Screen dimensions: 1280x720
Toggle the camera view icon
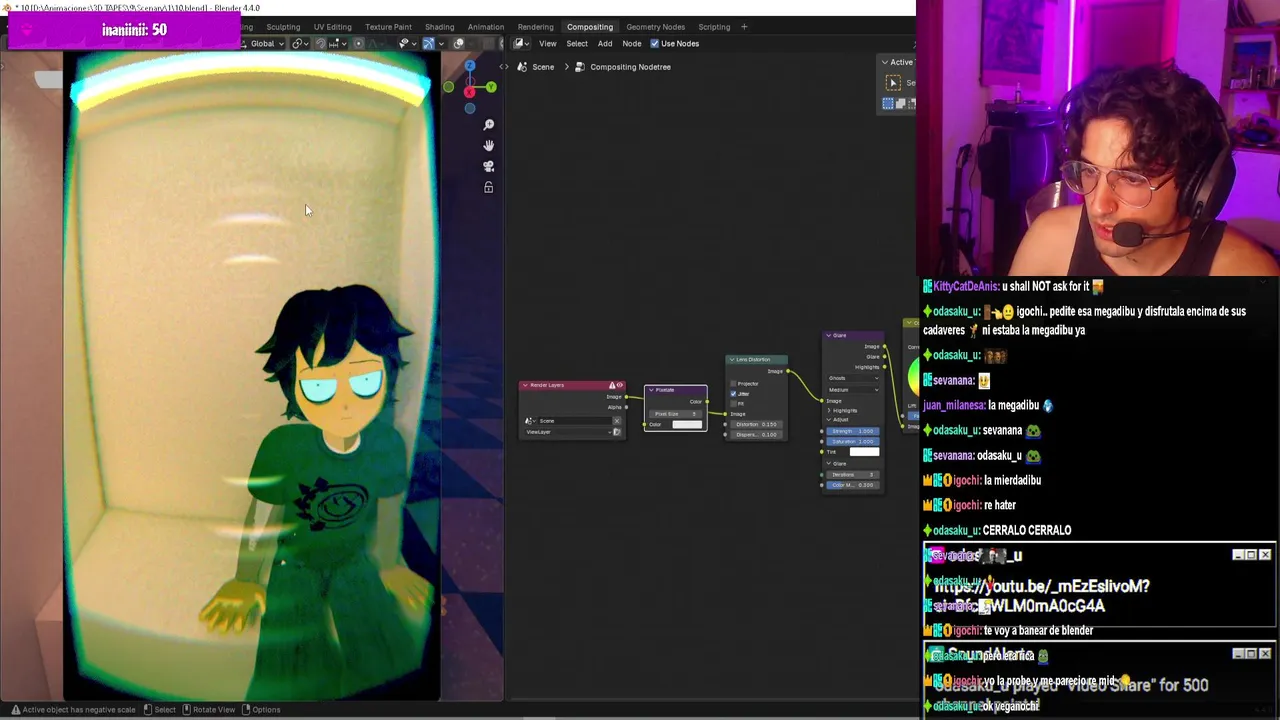point(489,166)
